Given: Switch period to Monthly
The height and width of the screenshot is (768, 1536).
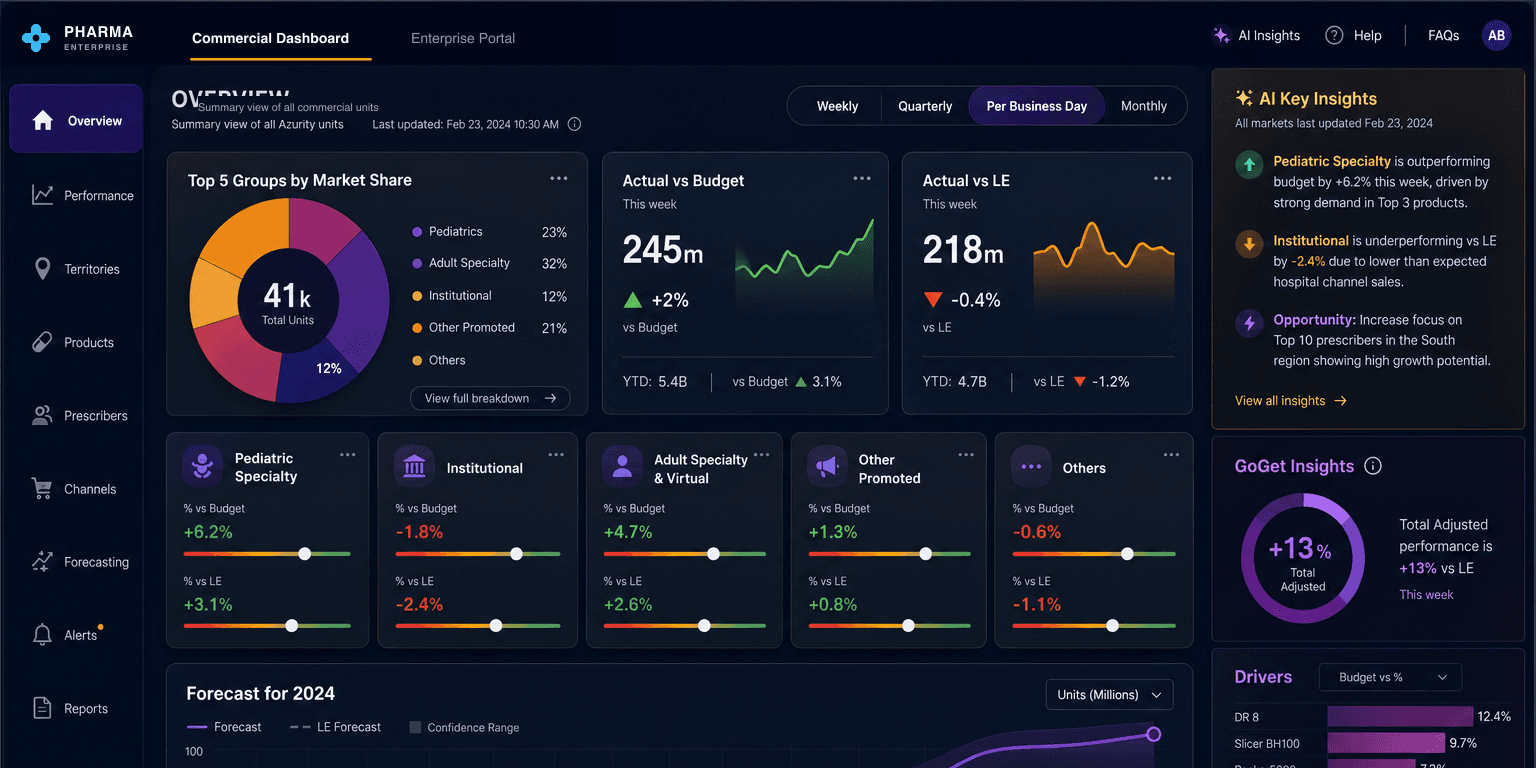Looking at the screenshot, I should (x=1144, y=106).
